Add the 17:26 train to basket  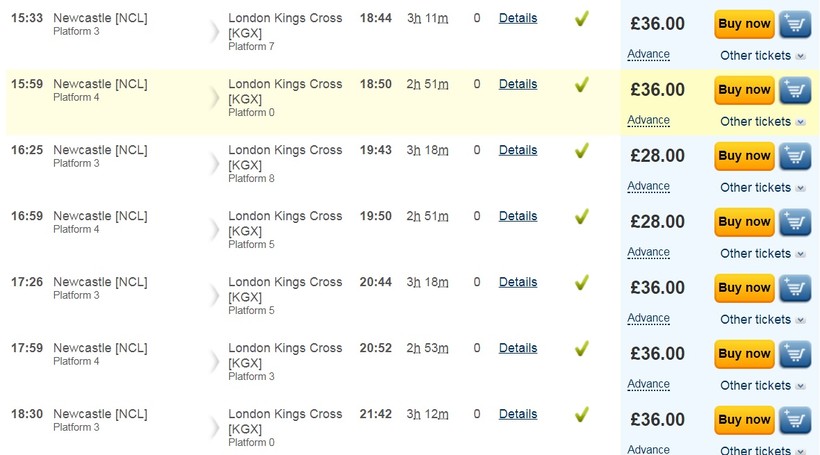click(x=795, y=288)
